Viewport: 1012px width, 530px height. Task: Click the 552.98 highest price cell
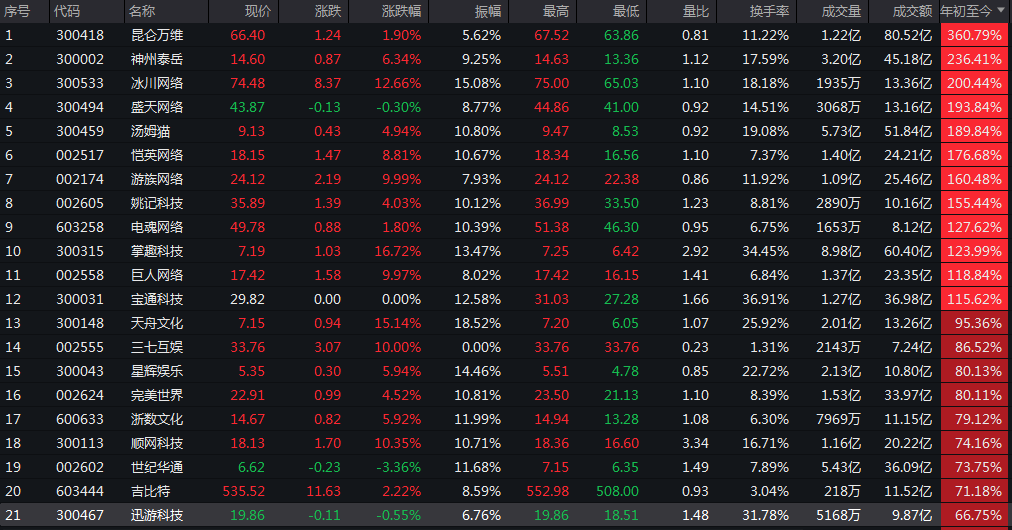(x=548, y=491)
